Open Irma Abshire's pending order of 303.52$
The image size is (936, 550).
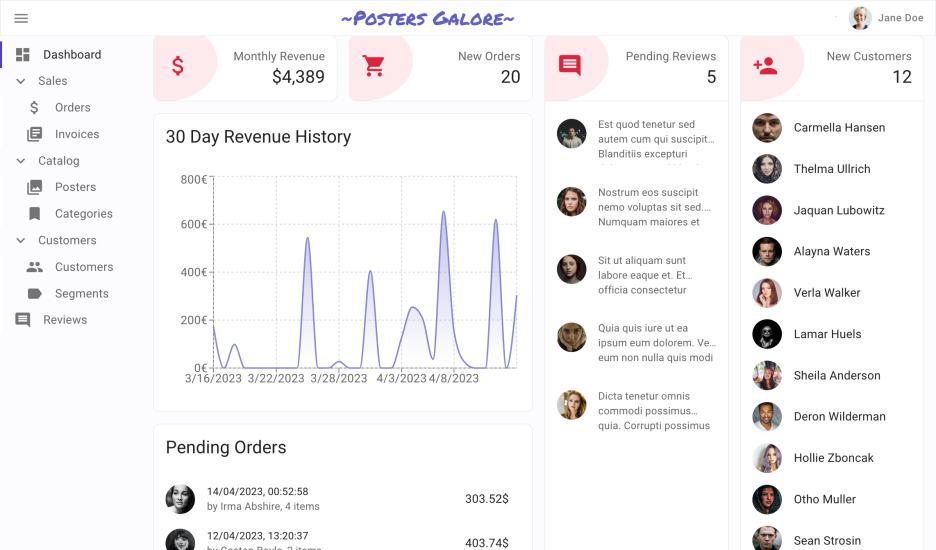tap(340, 499)
